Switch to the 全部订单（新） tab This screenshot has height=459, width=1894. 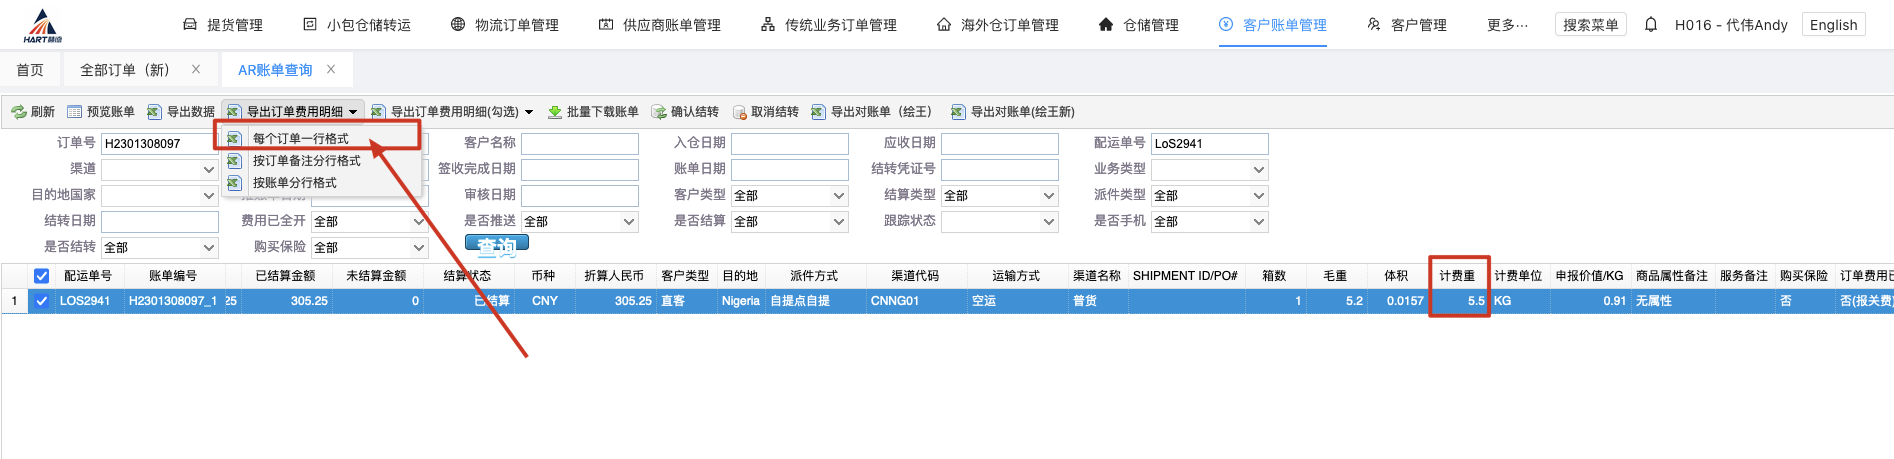[x=125, y=70]
